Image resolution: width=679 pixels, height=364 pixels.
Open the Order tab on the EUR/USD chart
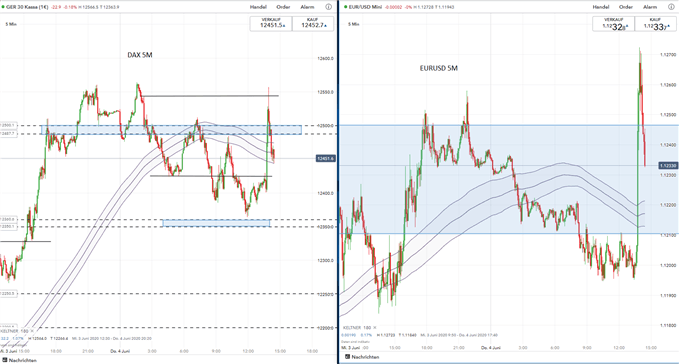pos(626,7)
